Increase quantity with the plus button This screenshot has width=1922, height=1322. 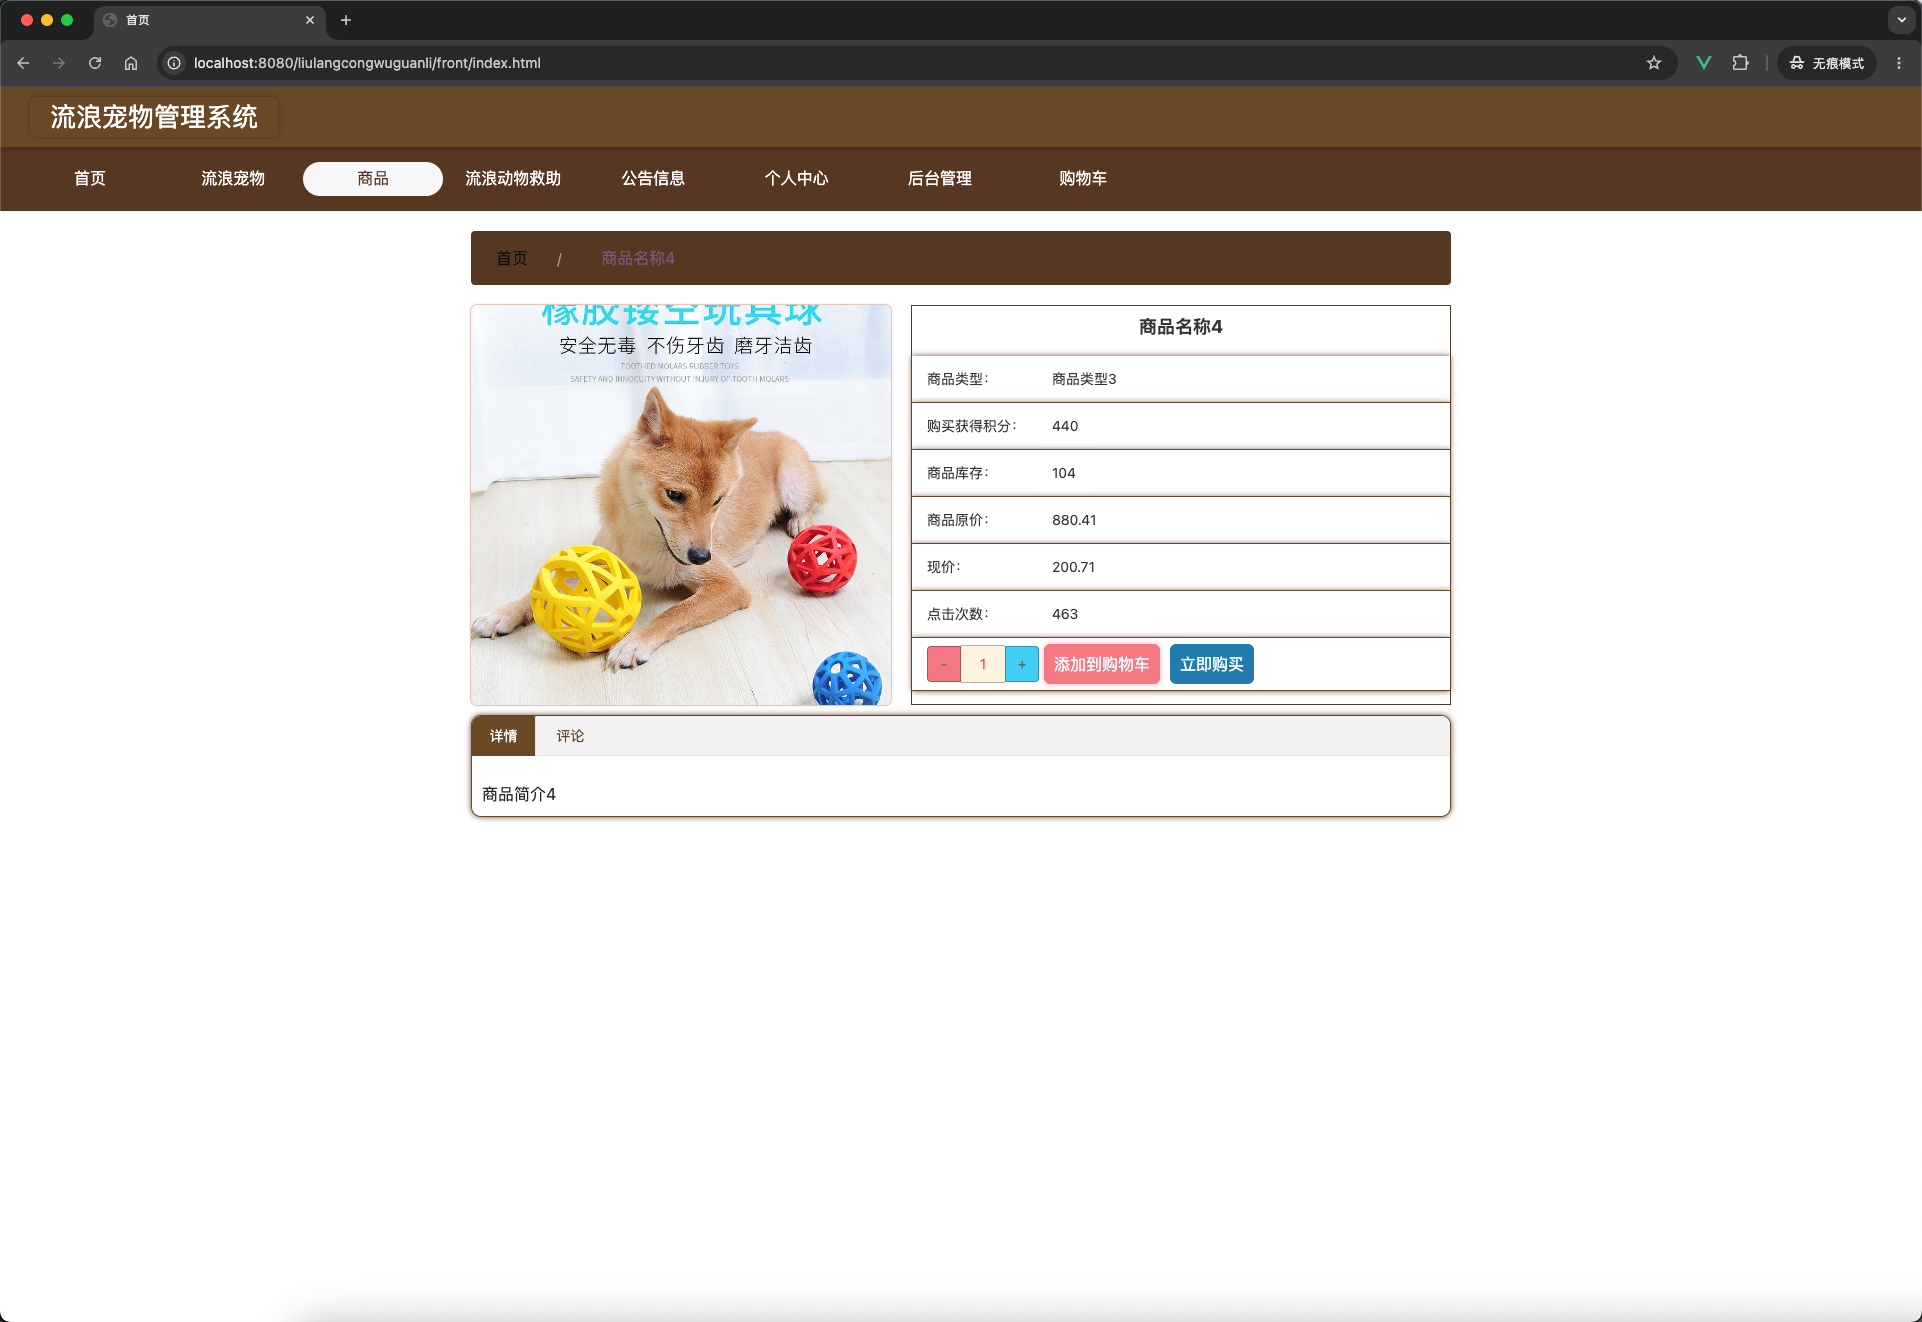click(x=1022, y=664)
